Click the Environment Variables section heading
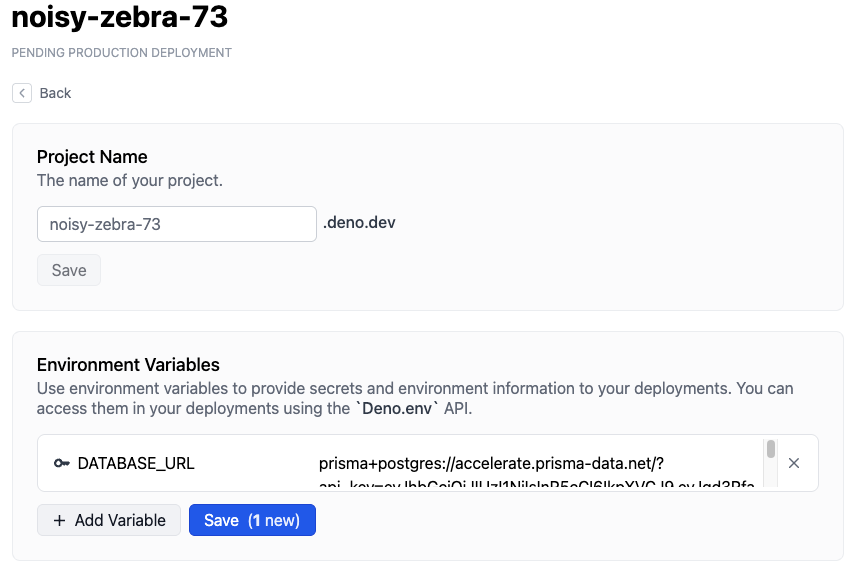Screen dimensions: 857x574 pyautogui.click(x=128, y=365)
